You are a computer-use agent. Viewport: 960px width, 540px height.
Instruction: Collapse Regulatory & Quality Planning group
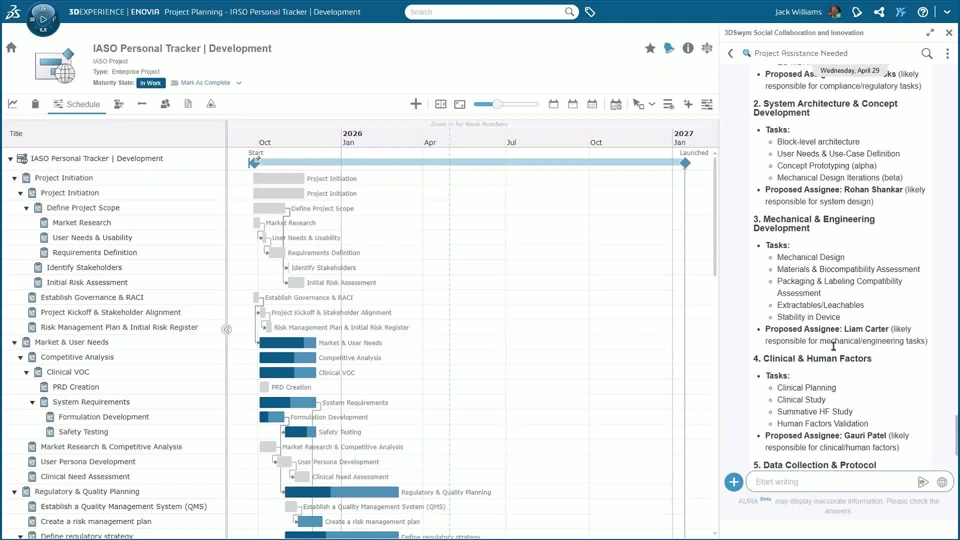[x=15, y=492]
